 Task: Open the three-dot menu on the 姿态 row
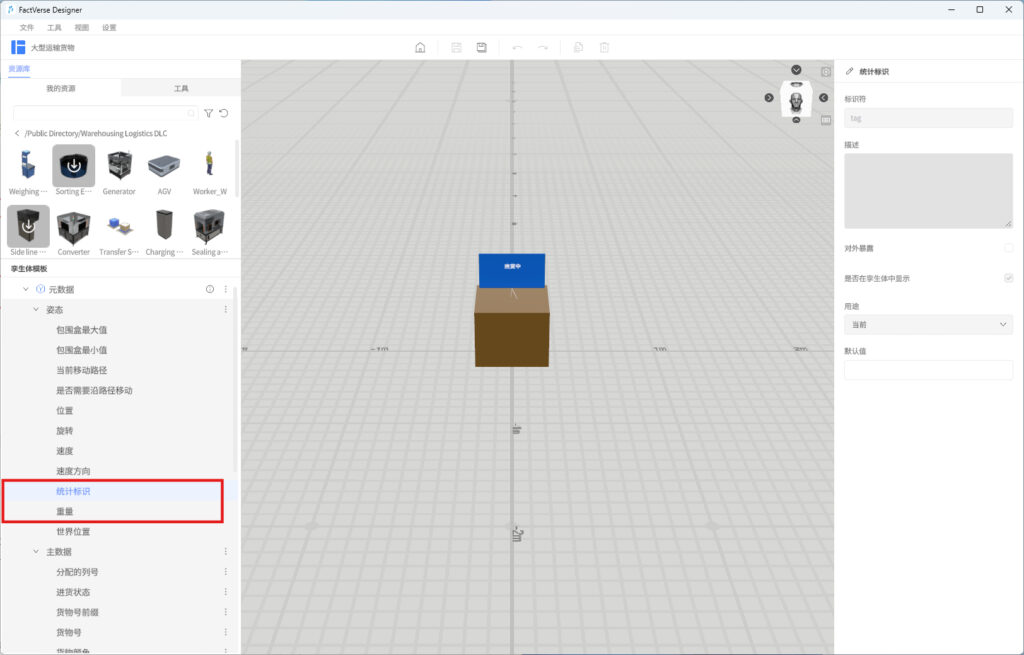(226, 310)
